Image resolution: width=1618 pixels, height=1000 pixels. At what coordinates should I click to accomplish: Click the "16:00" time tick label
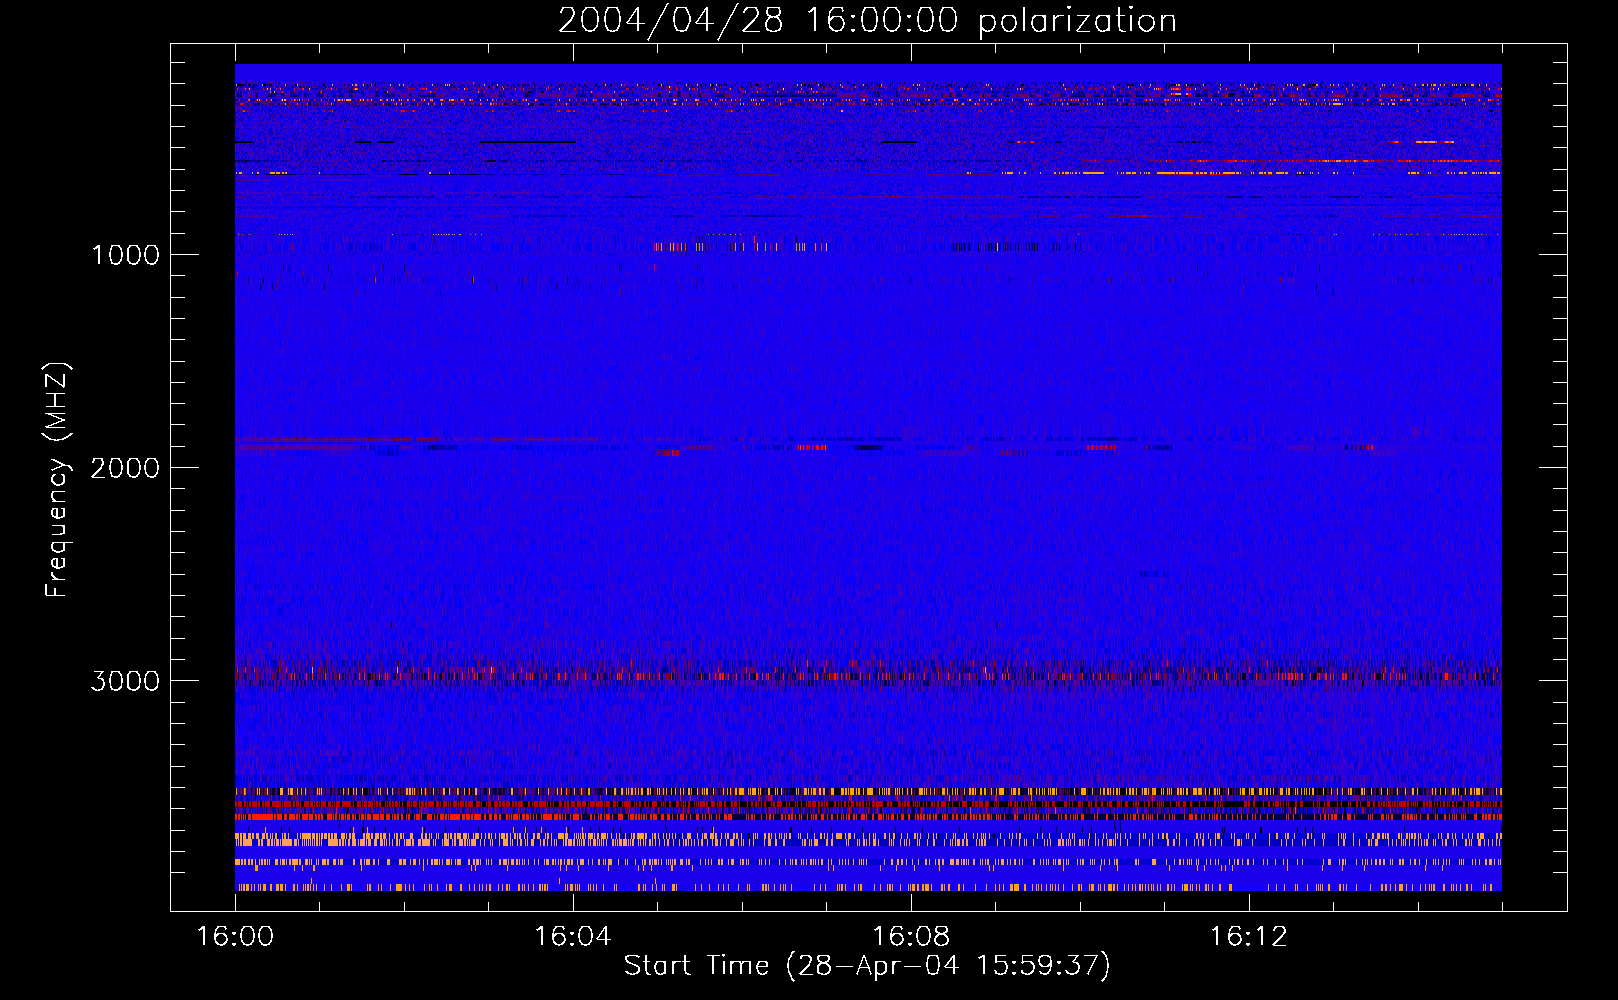coord(235,937)
